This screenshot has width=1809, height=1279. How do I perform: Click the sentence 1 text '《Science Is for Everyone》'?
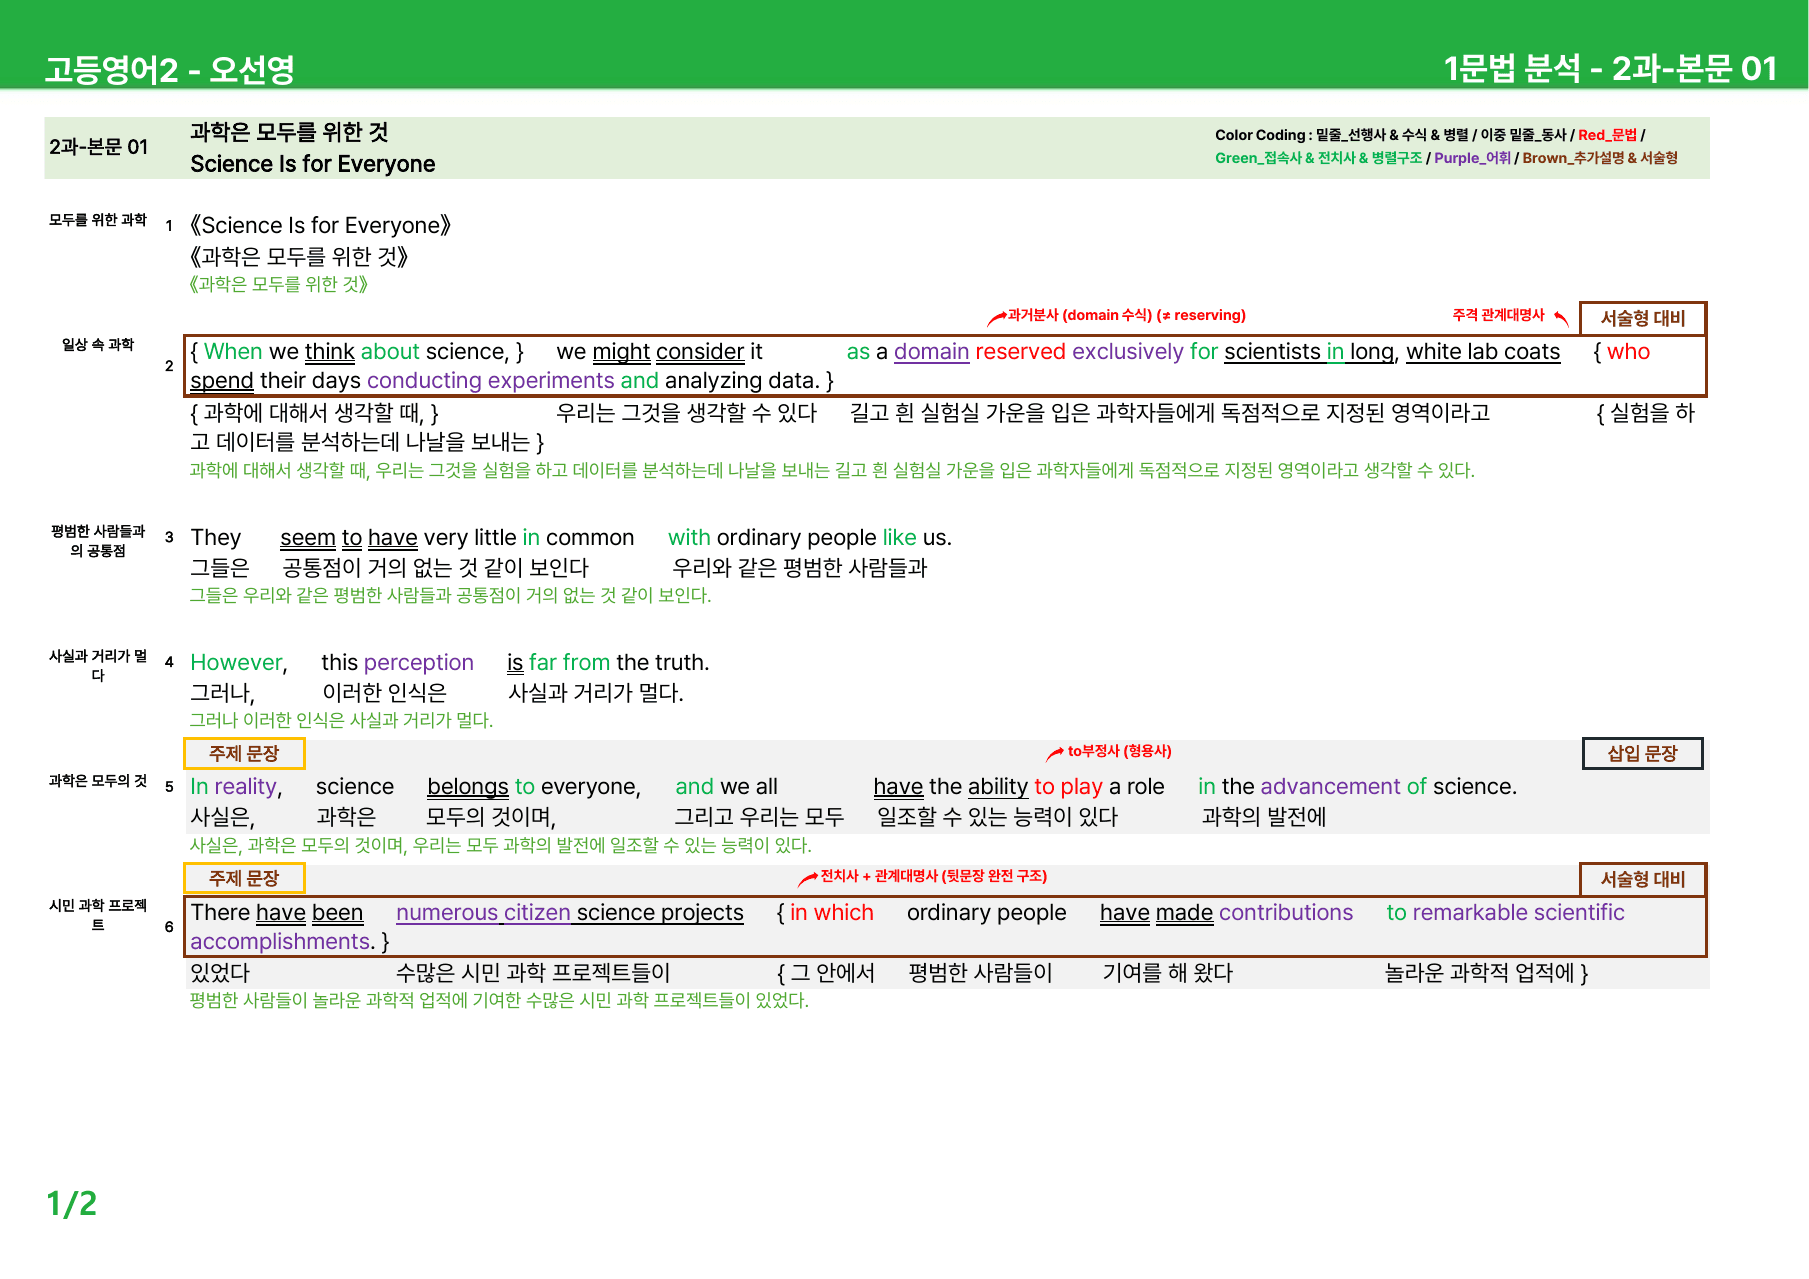[321, 225]
